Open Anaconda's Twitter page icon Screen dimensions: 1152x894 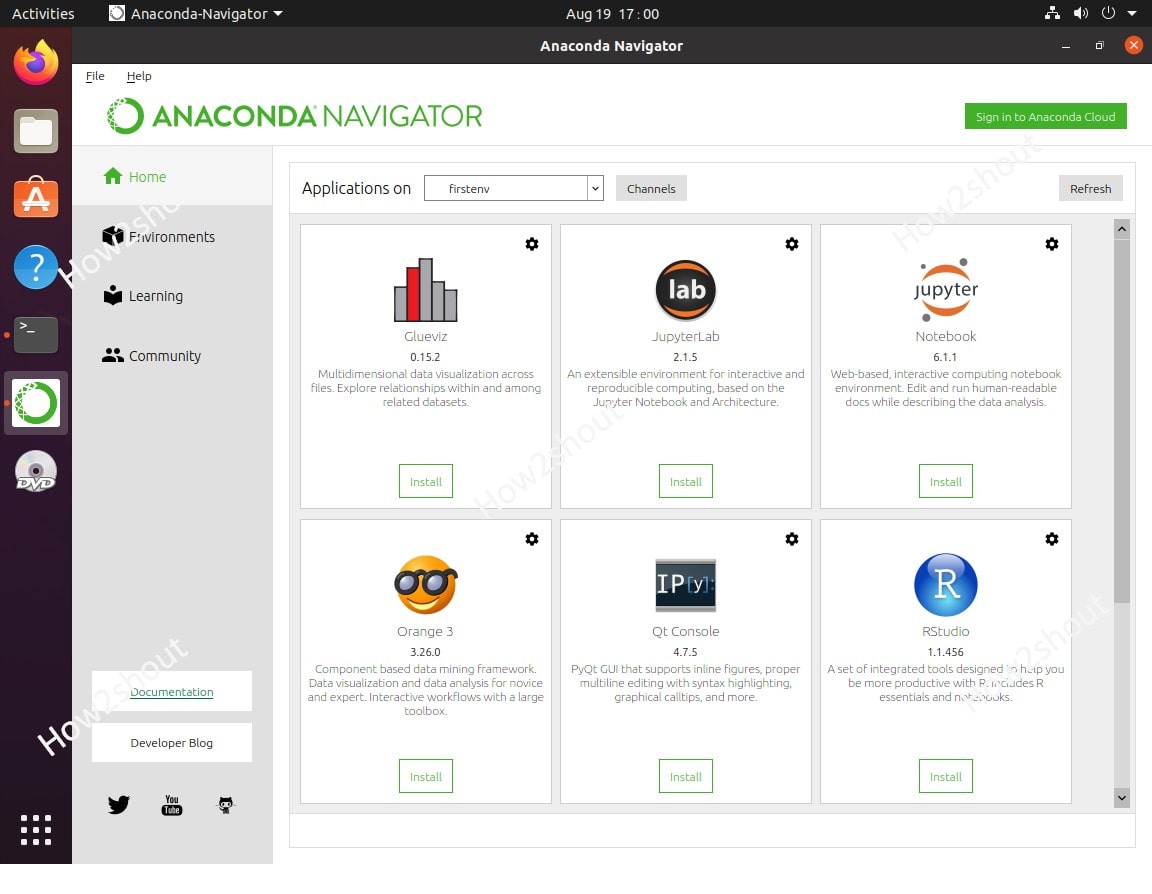[118, 804]
